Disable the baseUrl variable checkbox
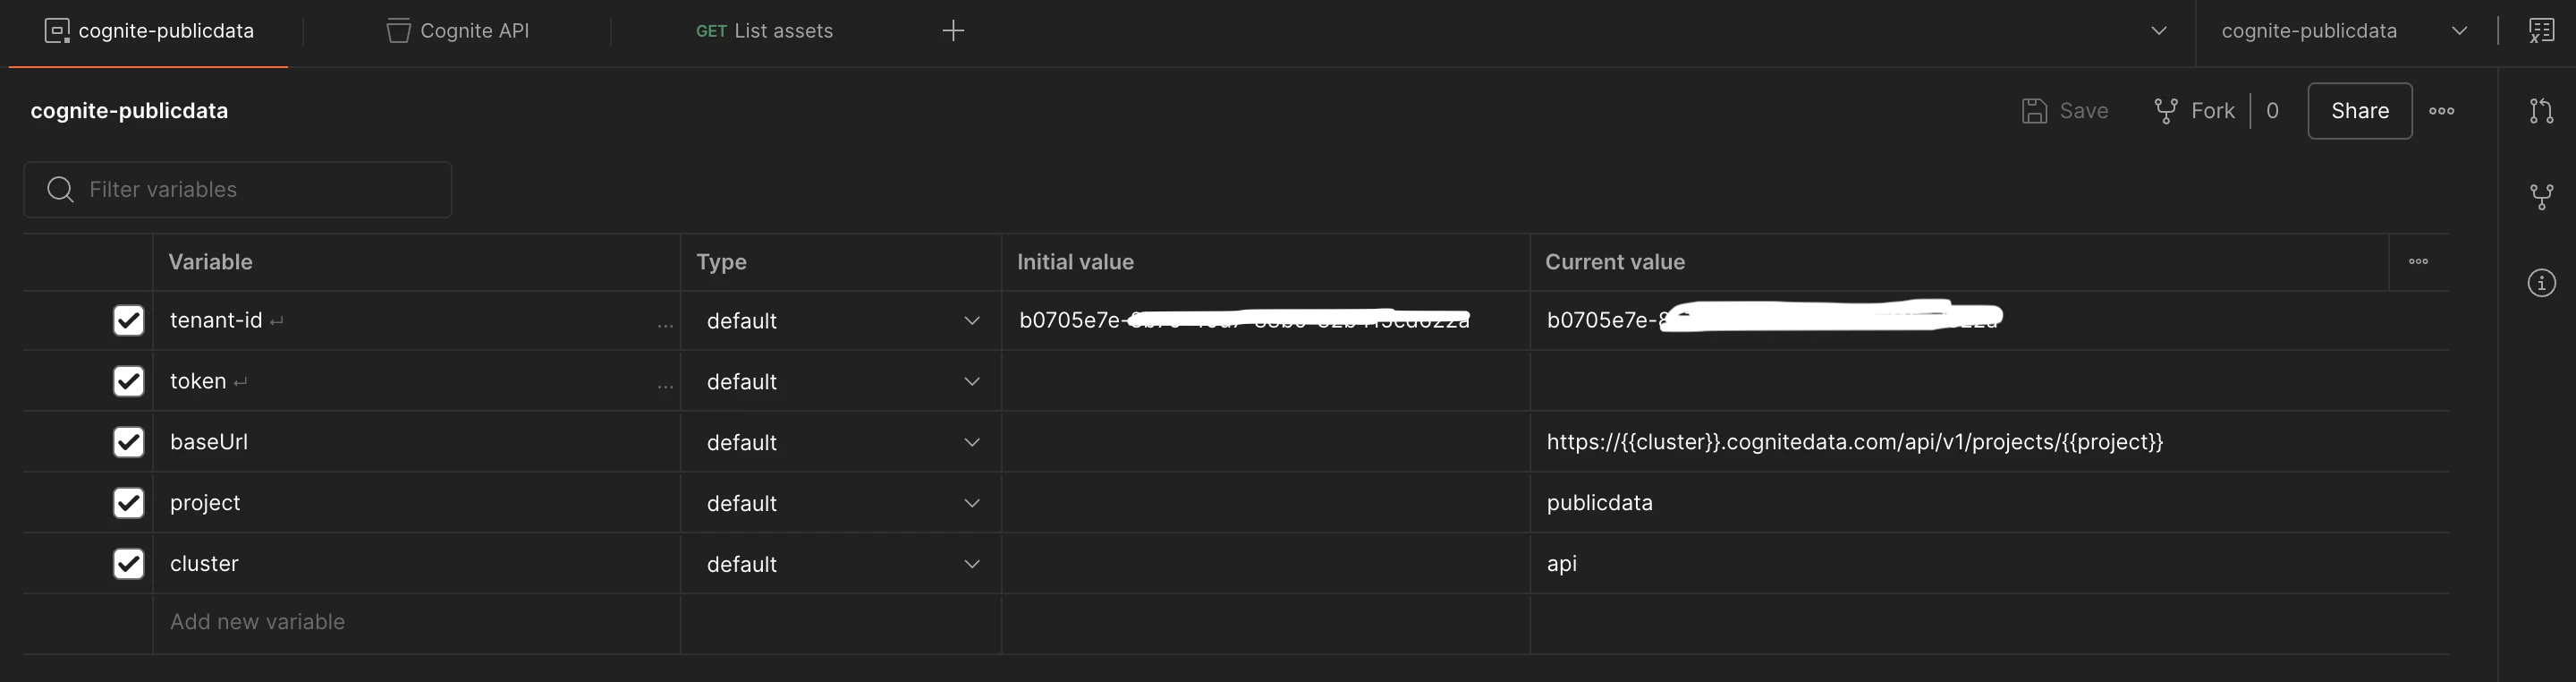The image size is (2576, 682). point(129,442)
